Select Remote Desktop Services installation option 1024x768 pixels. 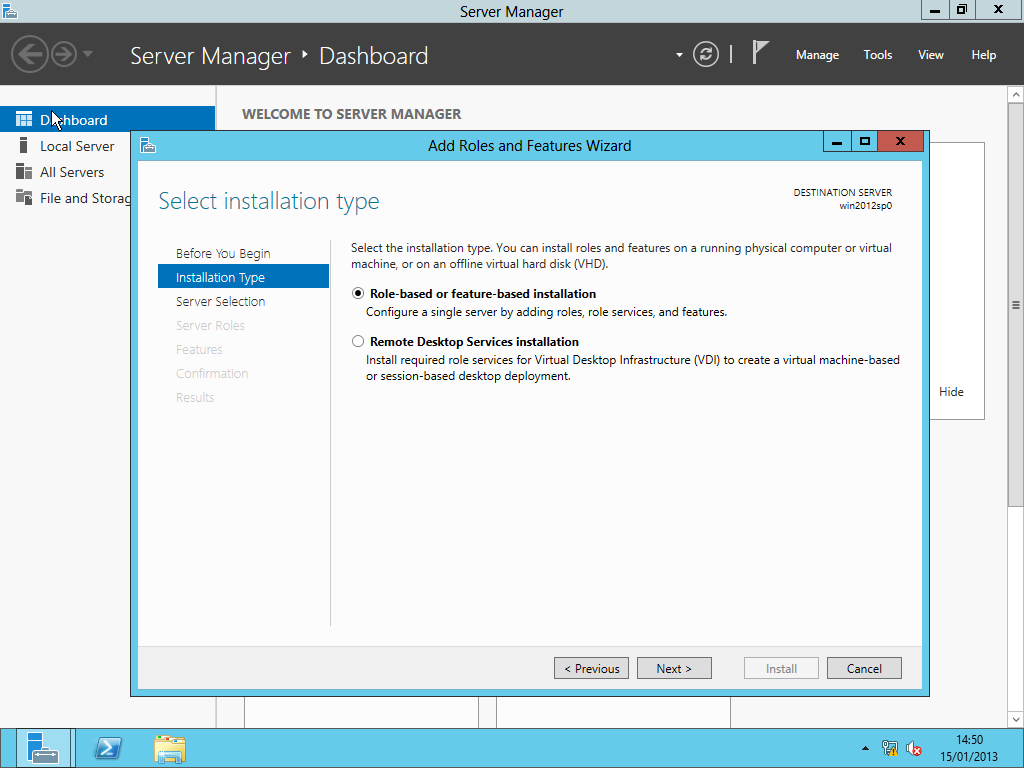pos(358,342)
